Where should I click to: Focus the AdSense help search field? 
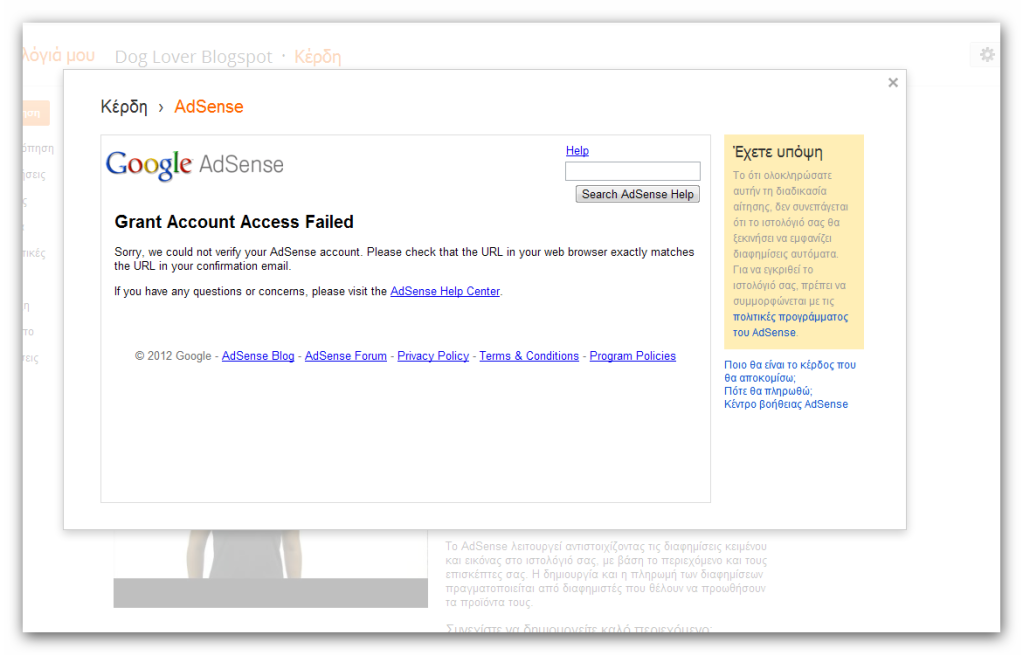pos(632,171)
